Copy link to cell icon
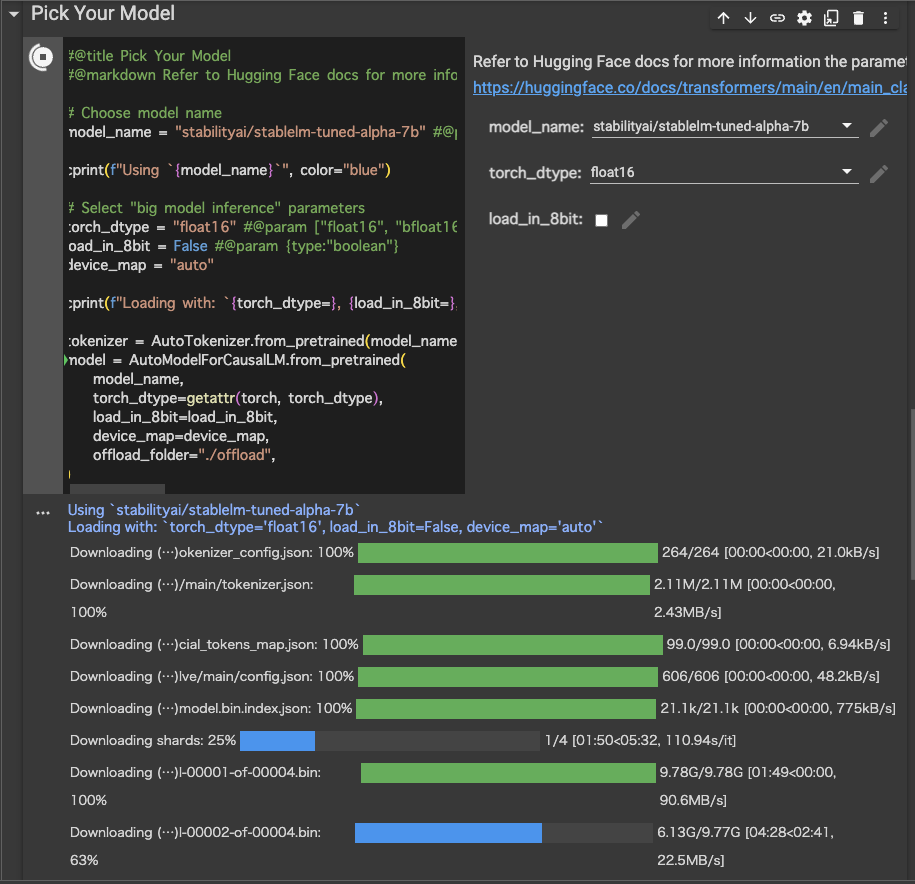This screenshot has width=915, height=884. 777,18
